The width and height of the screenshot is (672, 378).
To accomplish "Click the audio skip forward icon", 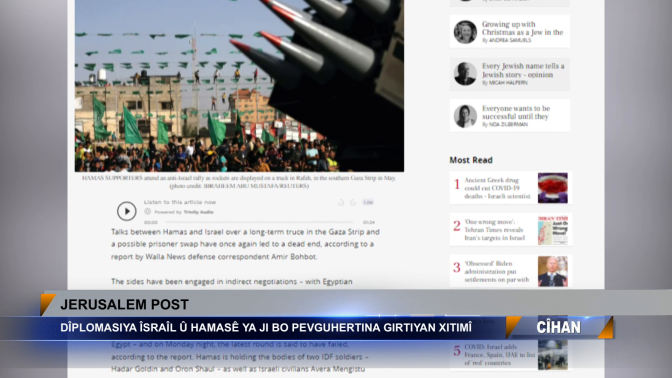I will pyautogui.click(x=353, y=203).
